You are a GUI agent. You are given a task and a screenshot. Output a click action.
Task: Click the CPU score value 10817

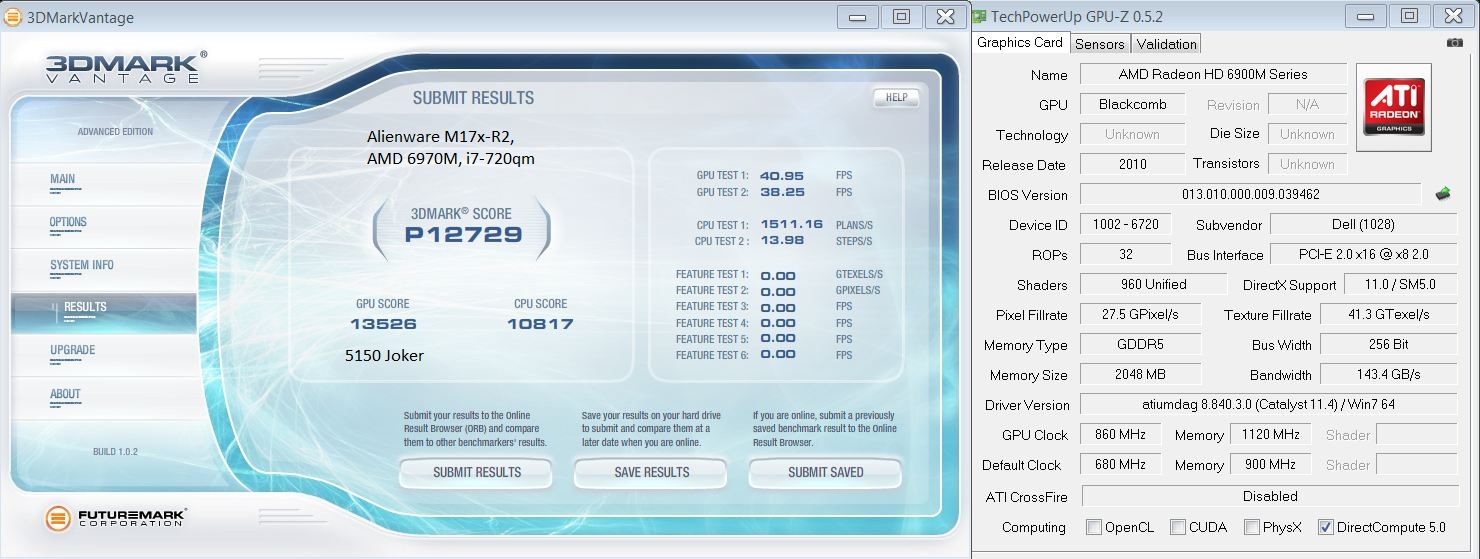pyautogui.click(x=540, y=323)
